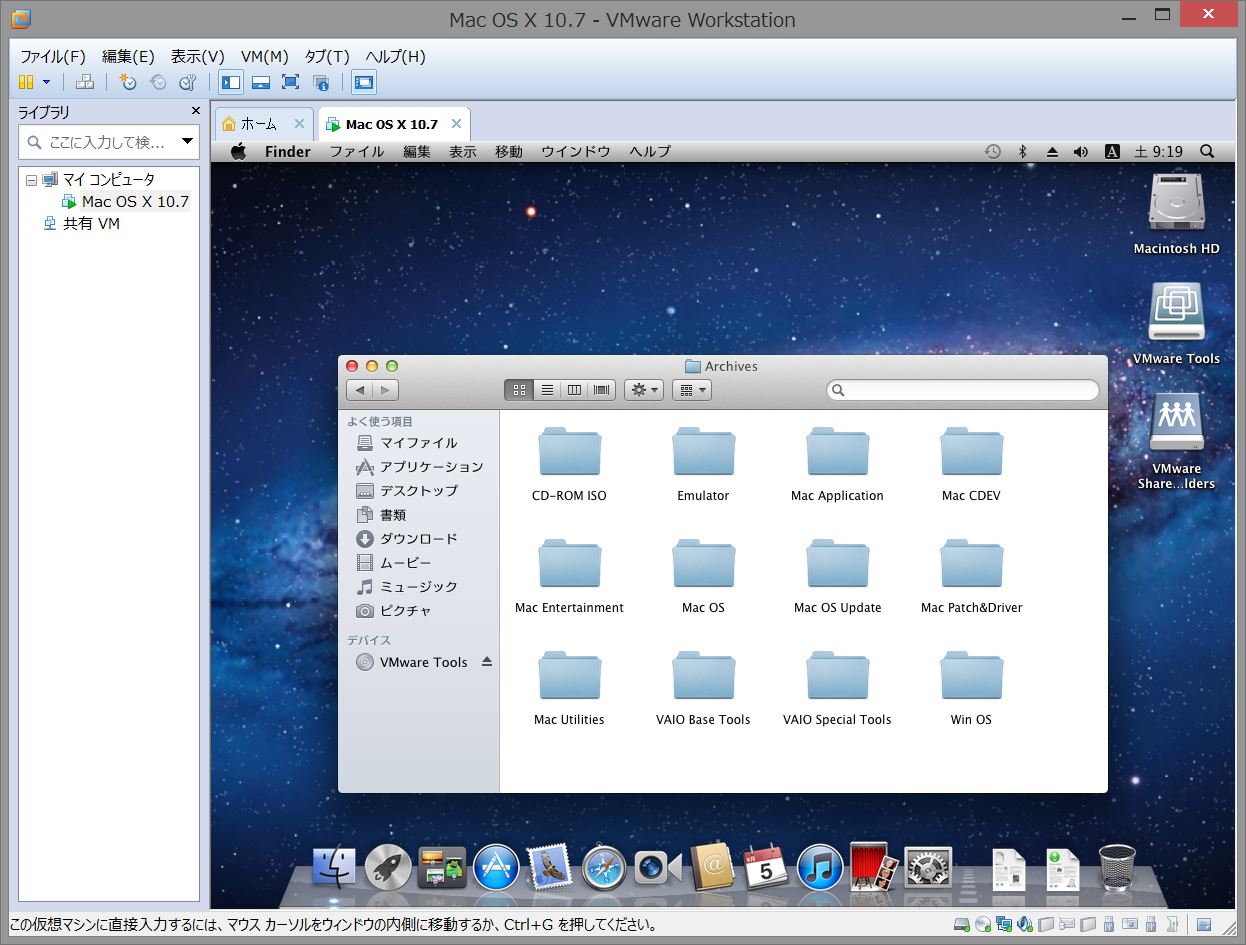This screenshot has height=945, width=1246.
Task: Select マイファイル in Finder sidebar
Action: (418, 443)
